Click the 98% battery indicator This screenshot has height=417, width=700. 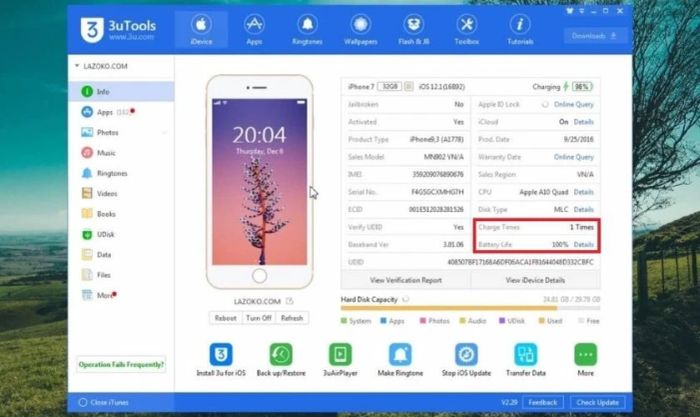pyautogui.click(x=582, y=87)
